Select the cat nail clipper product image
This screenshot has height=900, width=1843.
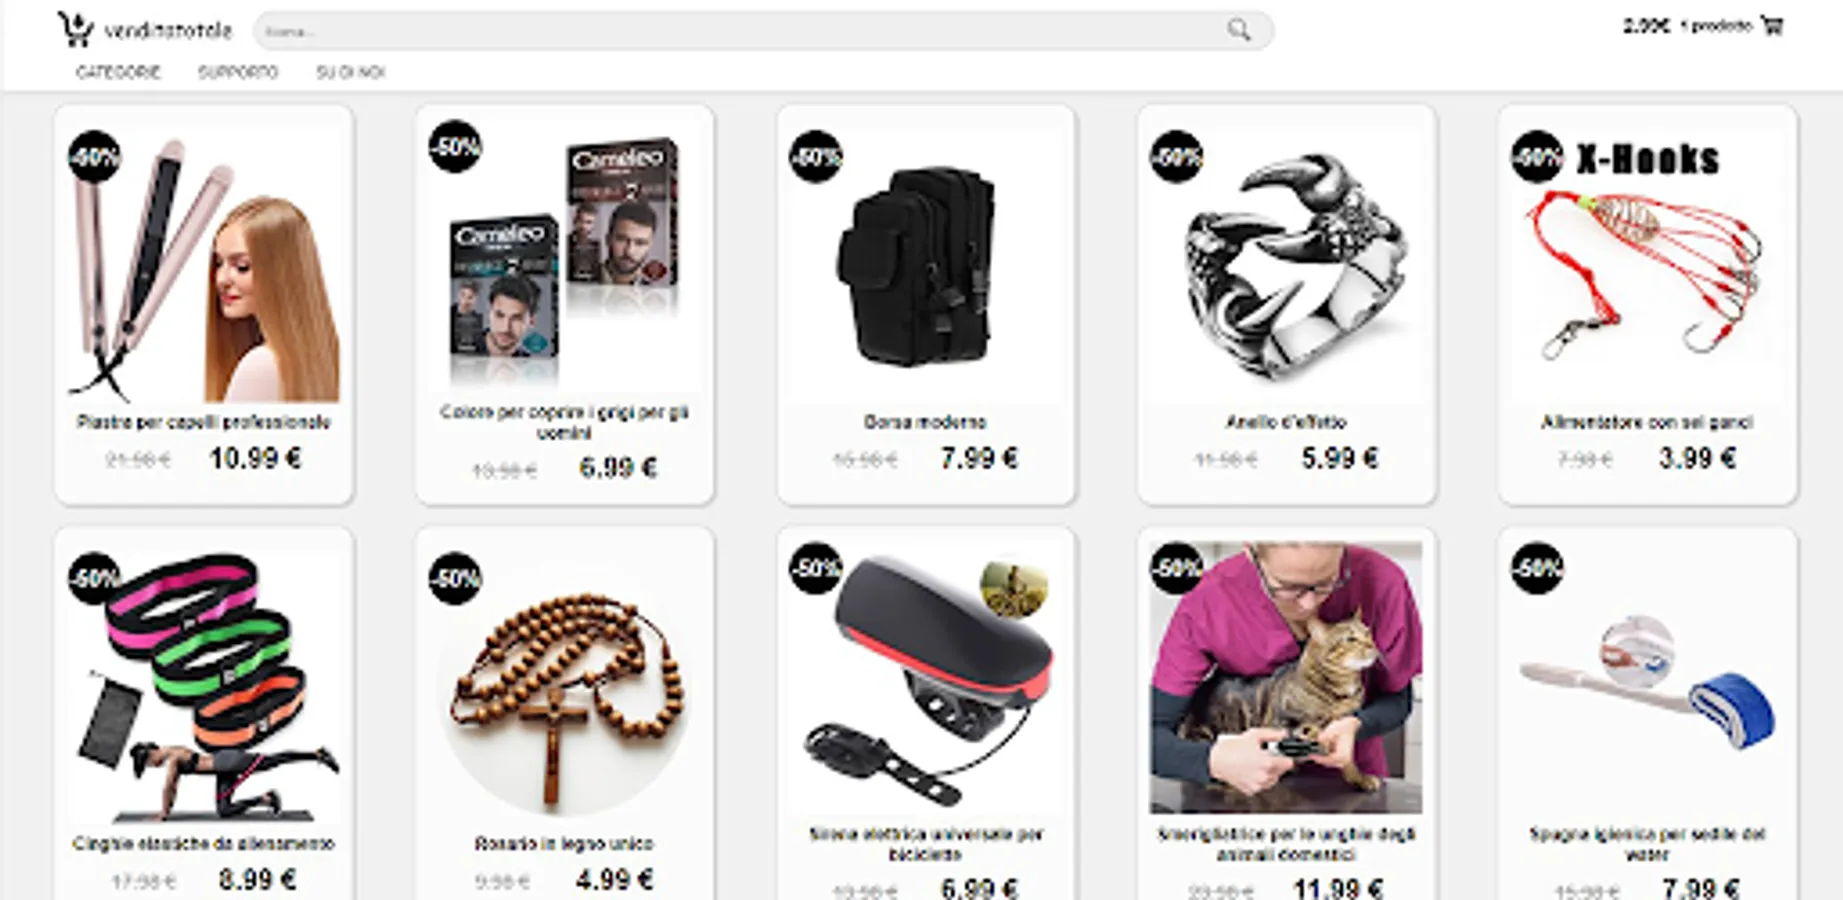click(x=1286, y=678)
